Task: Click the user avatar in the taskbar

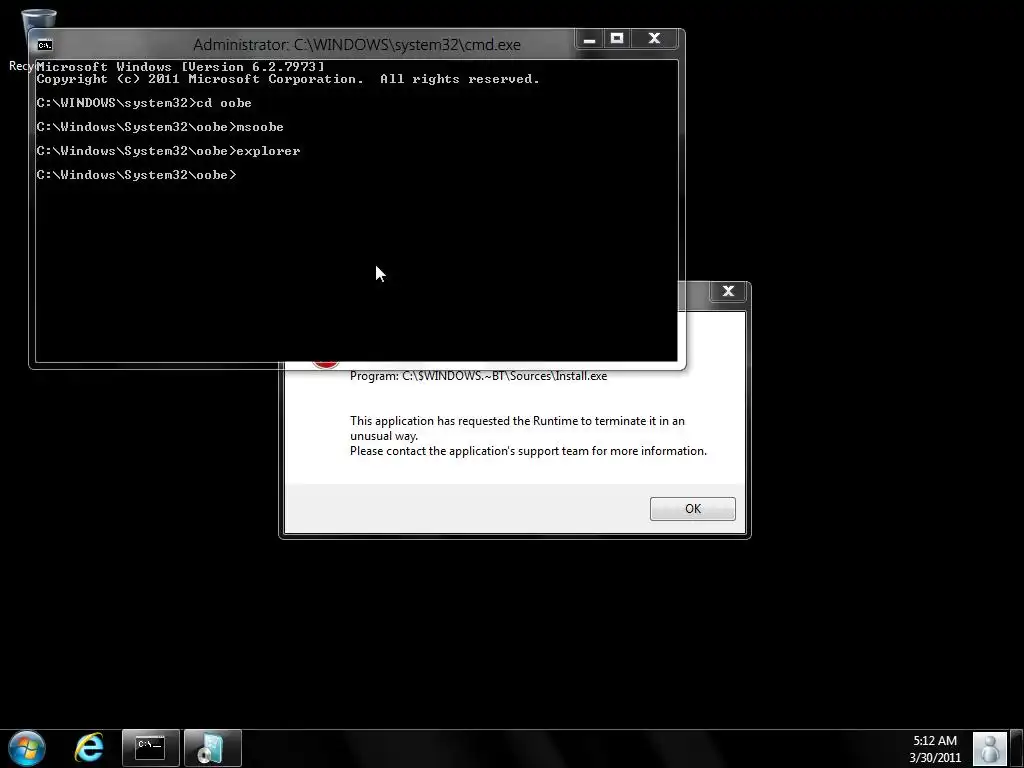Action: click(x=990, y=748)
